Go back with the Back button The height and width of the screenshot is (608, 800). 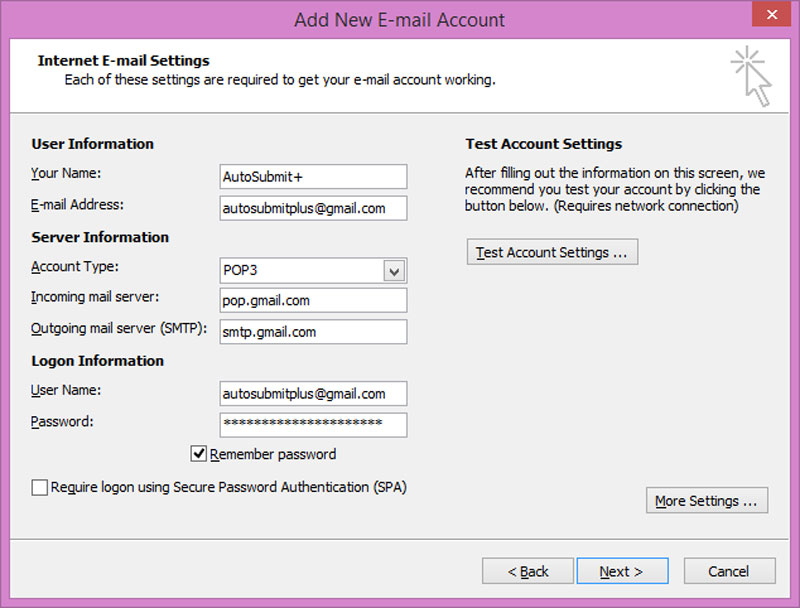(528, 571)
